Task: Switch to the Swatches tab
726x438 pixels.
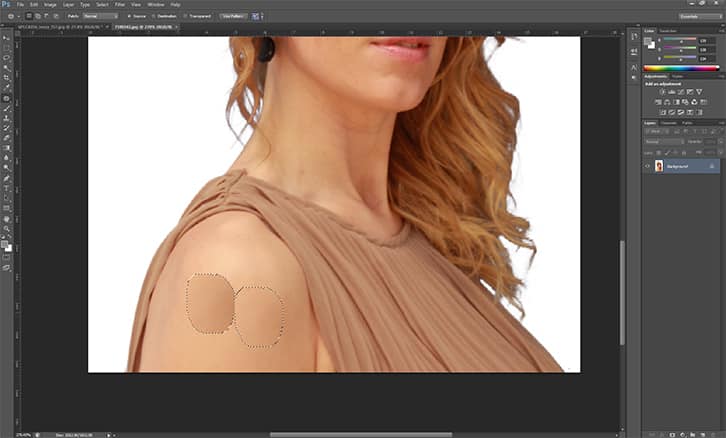Action: (668, 31)
